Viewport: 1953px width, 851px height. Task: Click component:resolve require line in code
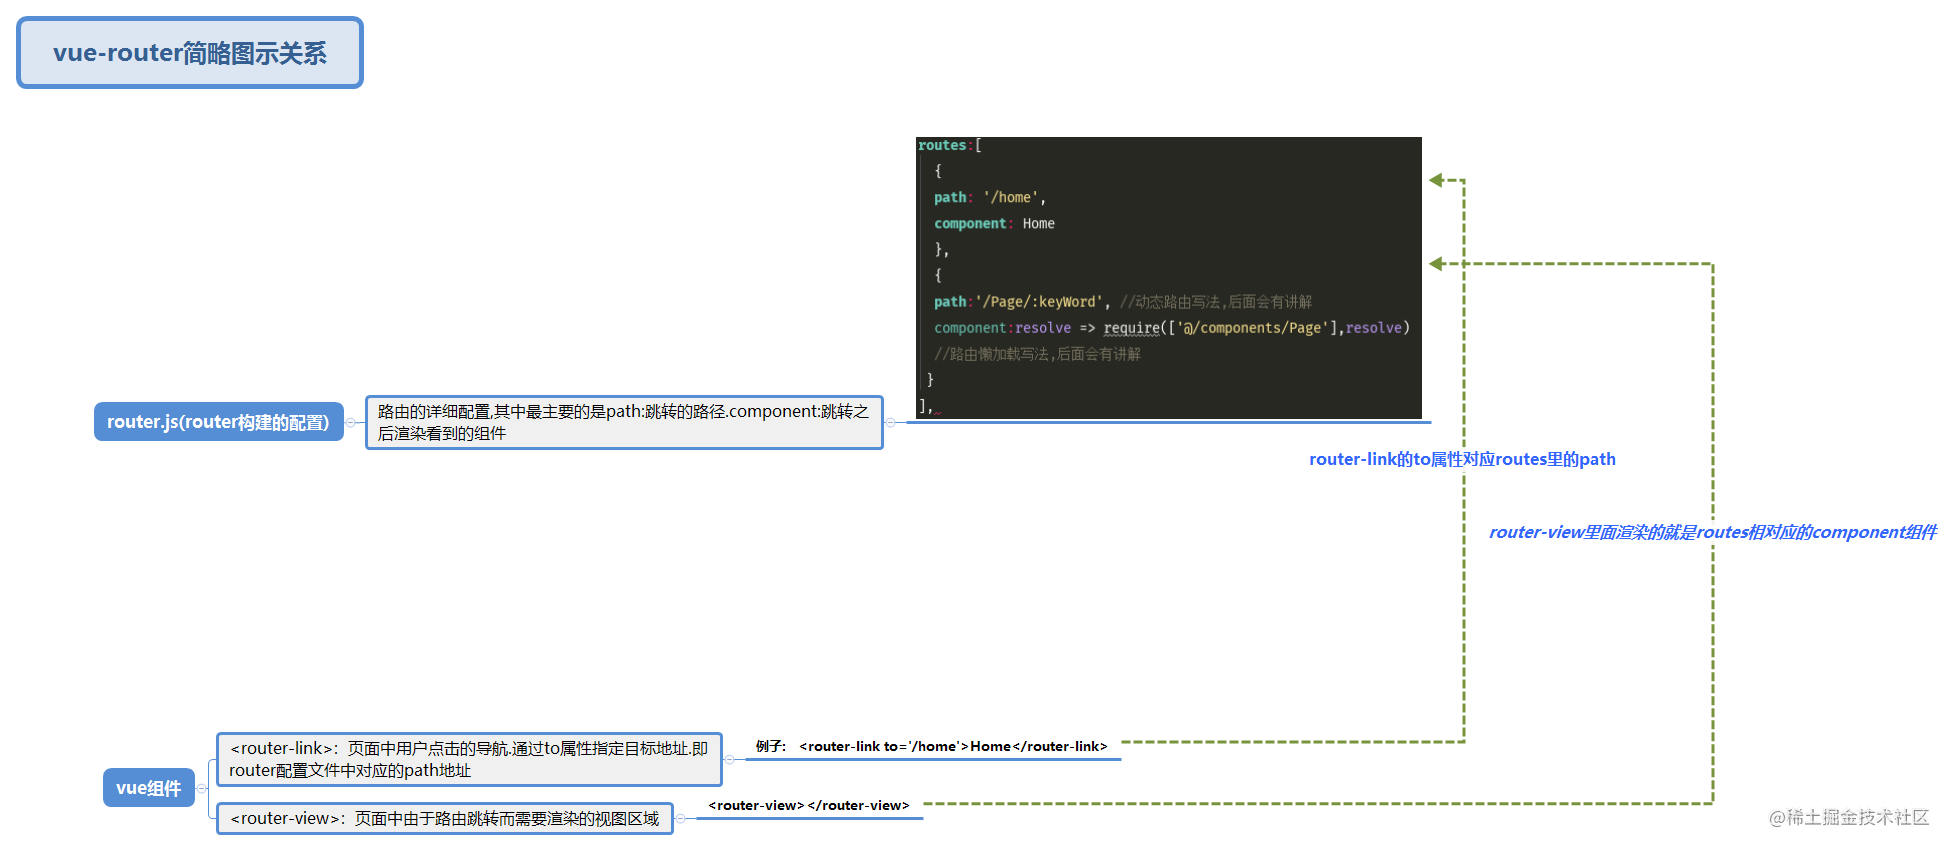pyautogui.click(x=1172, y=327)
